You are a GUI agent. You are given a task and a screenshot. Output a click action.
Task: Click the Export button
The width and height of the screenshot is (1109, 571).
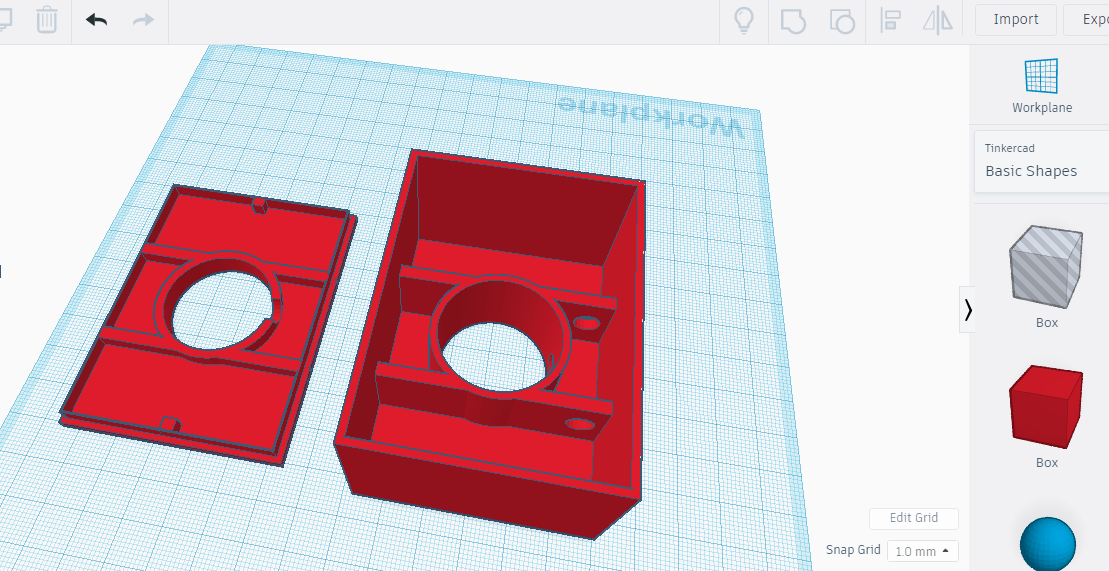point(1086,20)
